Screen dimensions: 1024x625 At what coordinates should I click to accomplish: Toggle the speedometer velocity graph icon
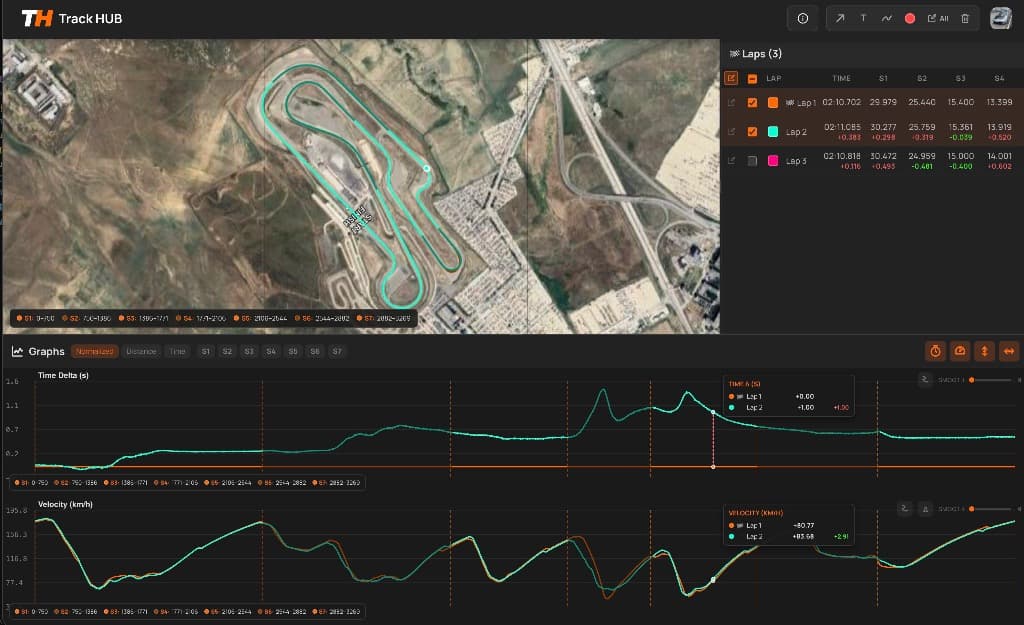[x=960, y=351]
